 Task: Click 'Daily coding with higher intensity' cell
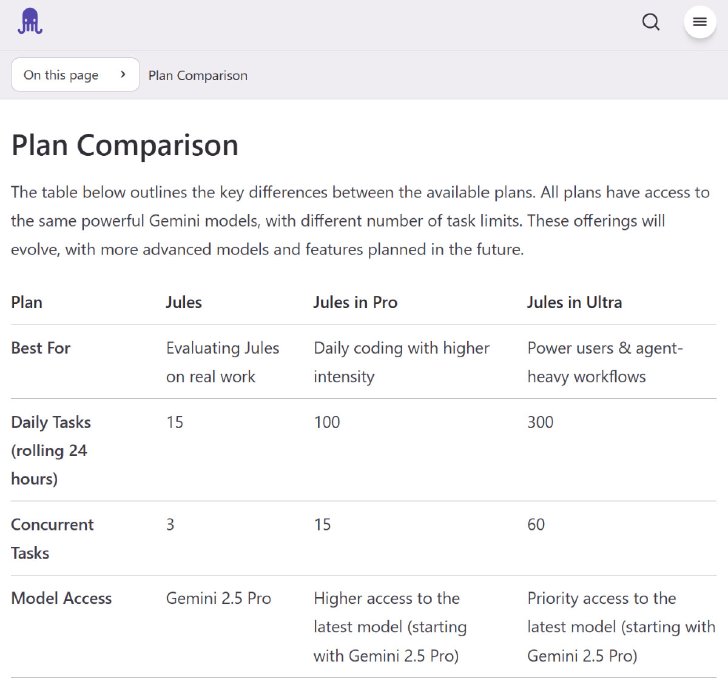coord(402,362)
